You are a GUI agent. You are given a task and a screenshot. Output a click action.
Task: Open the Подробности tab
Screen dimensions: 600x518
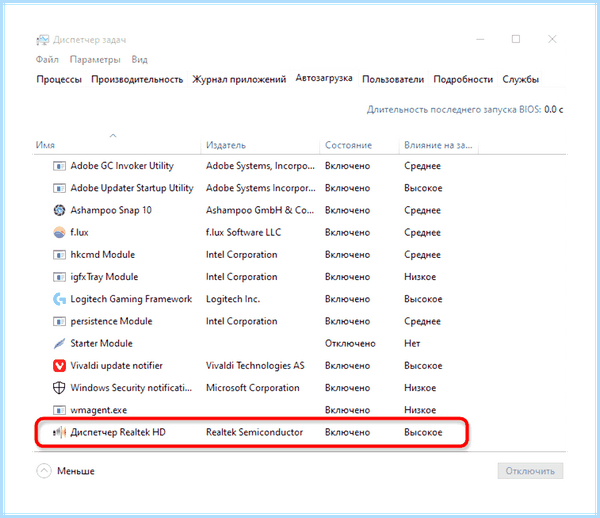pyautogui.click(x=463, y=79)
